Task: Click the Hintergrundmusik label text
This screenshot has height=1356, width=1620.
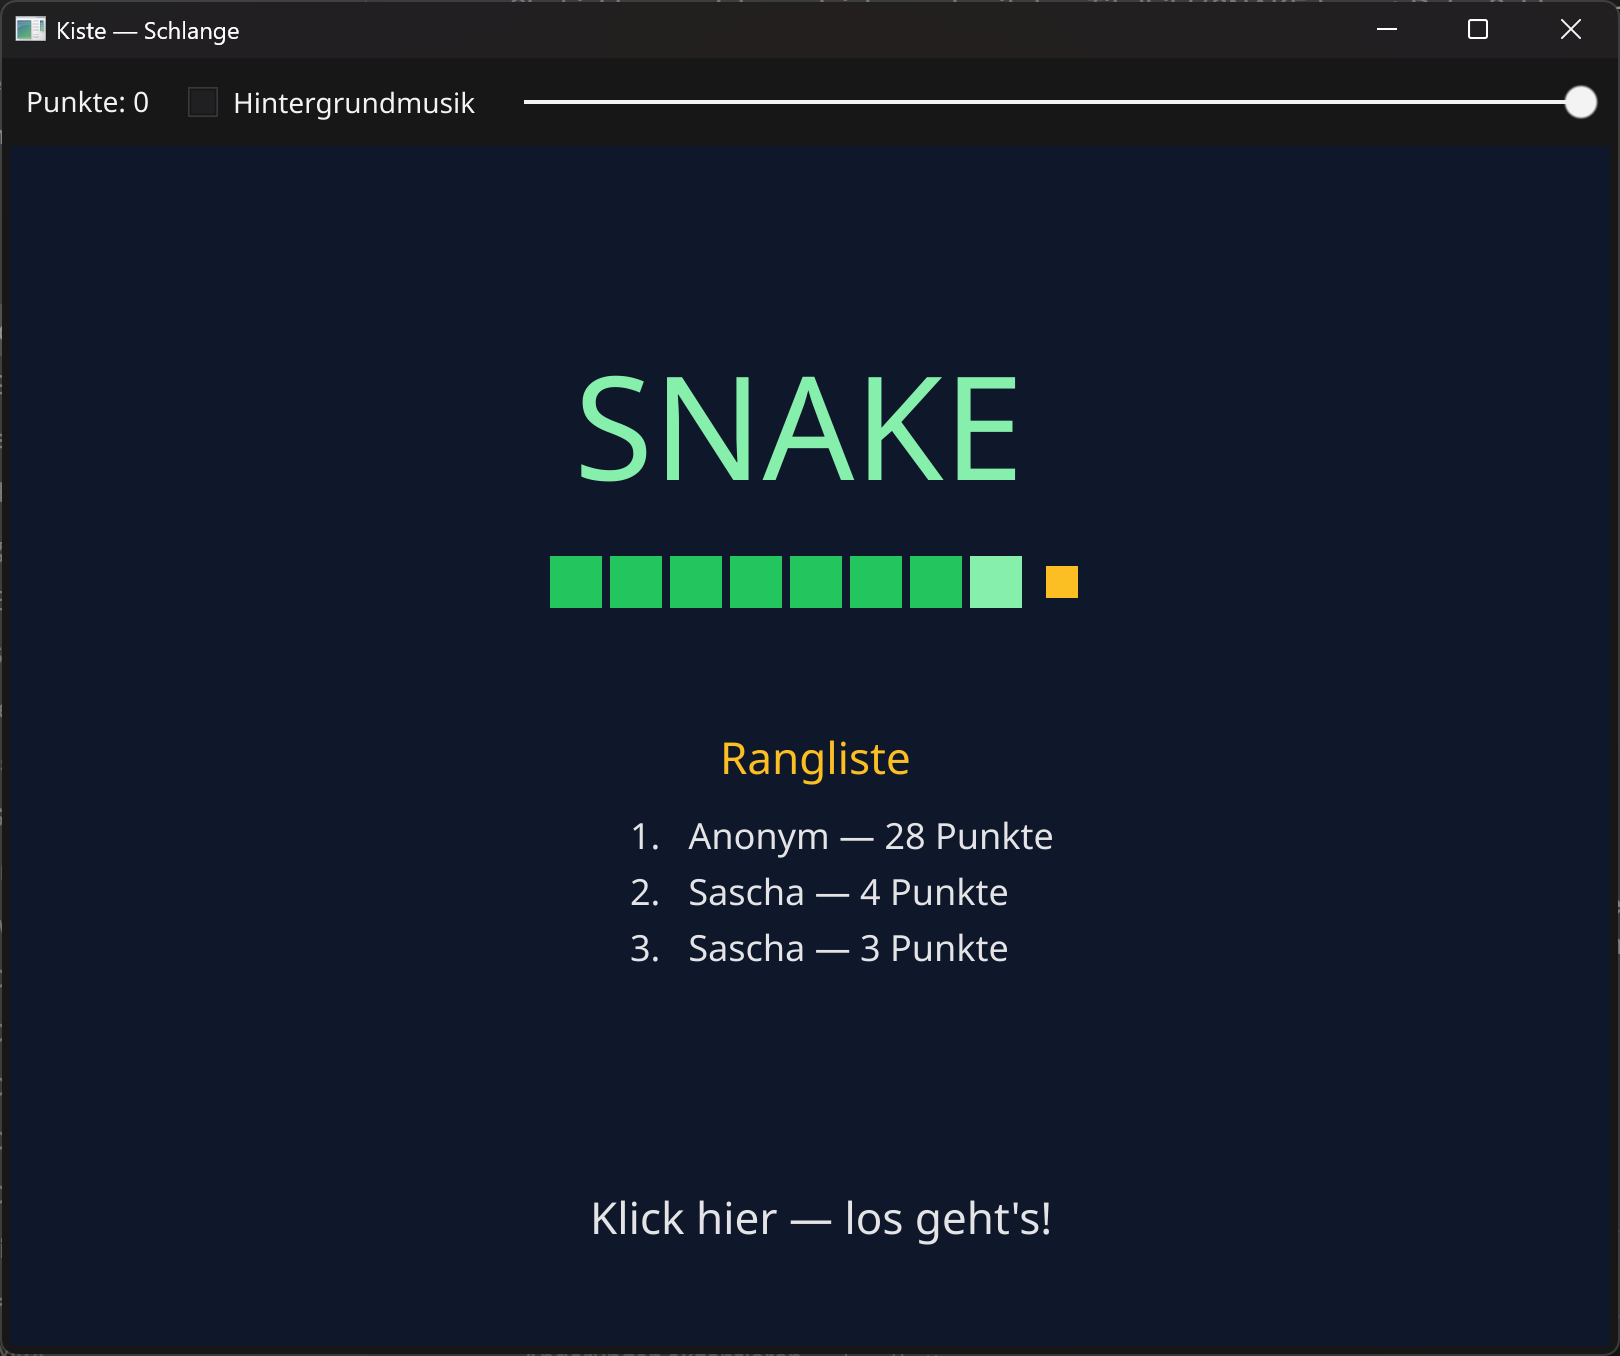Action: pos(354,103)
